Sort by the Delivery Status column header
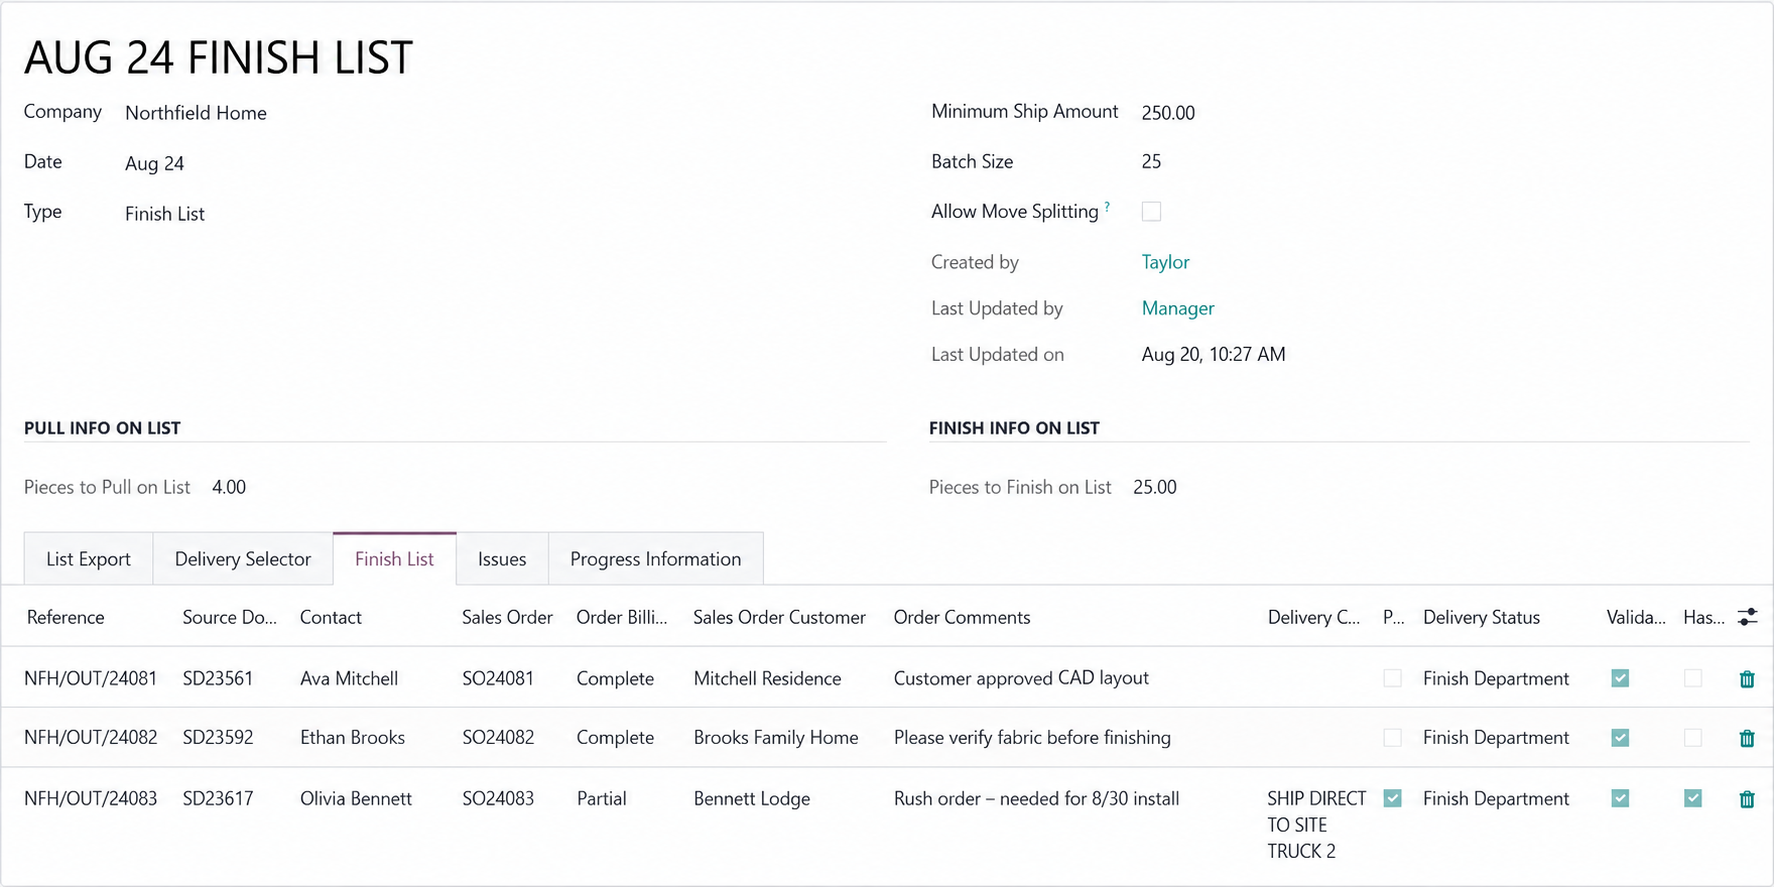 pyautogui.click(x=1481, y=617)
